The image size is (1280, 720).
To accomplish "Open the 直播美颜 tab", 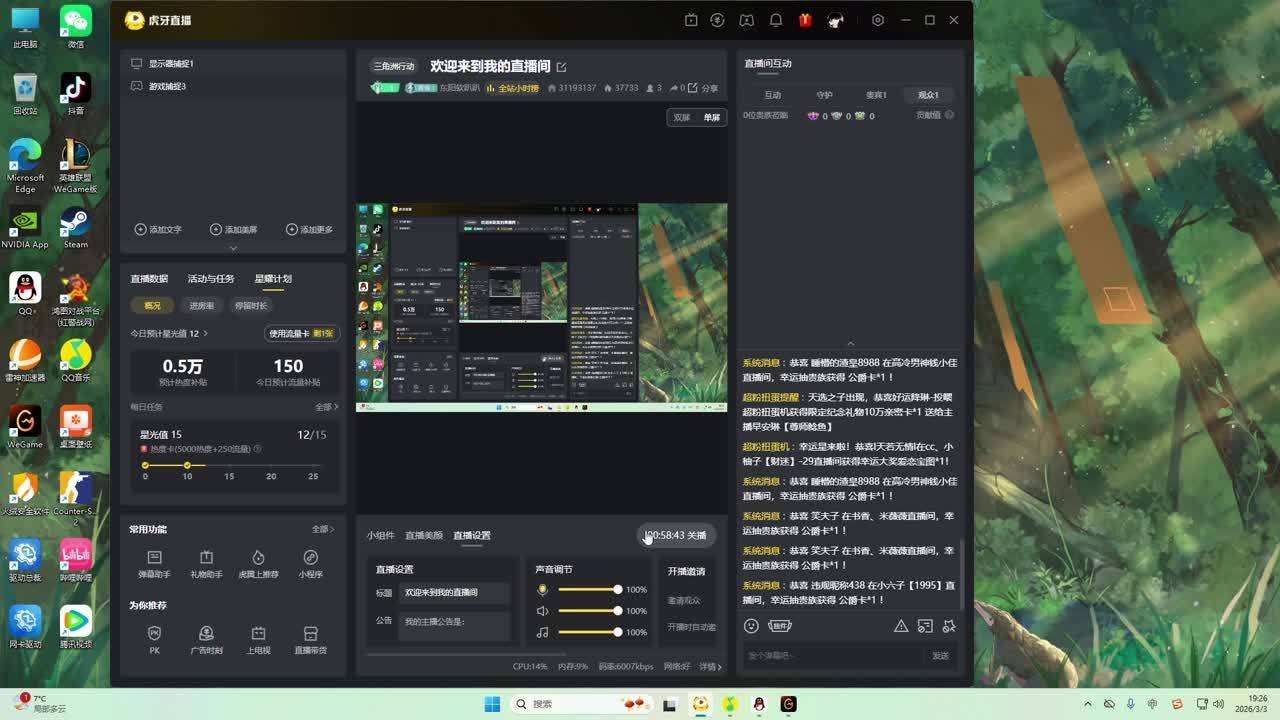I will point(424,535).
